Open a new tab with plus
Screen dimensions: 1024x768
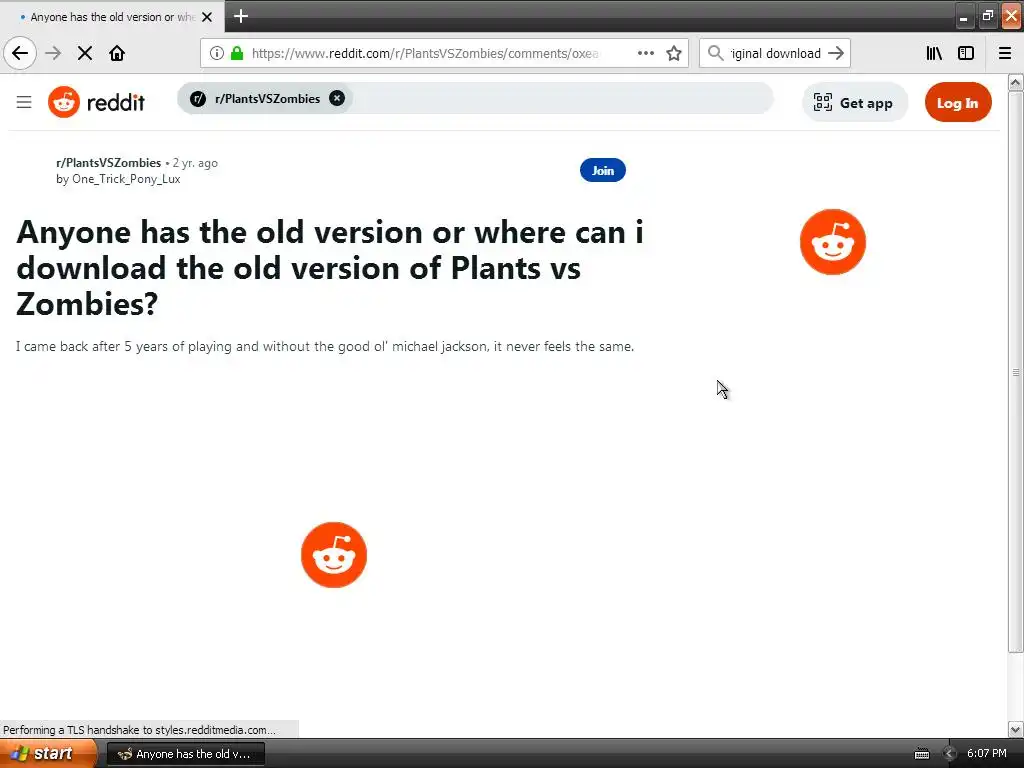241,16
